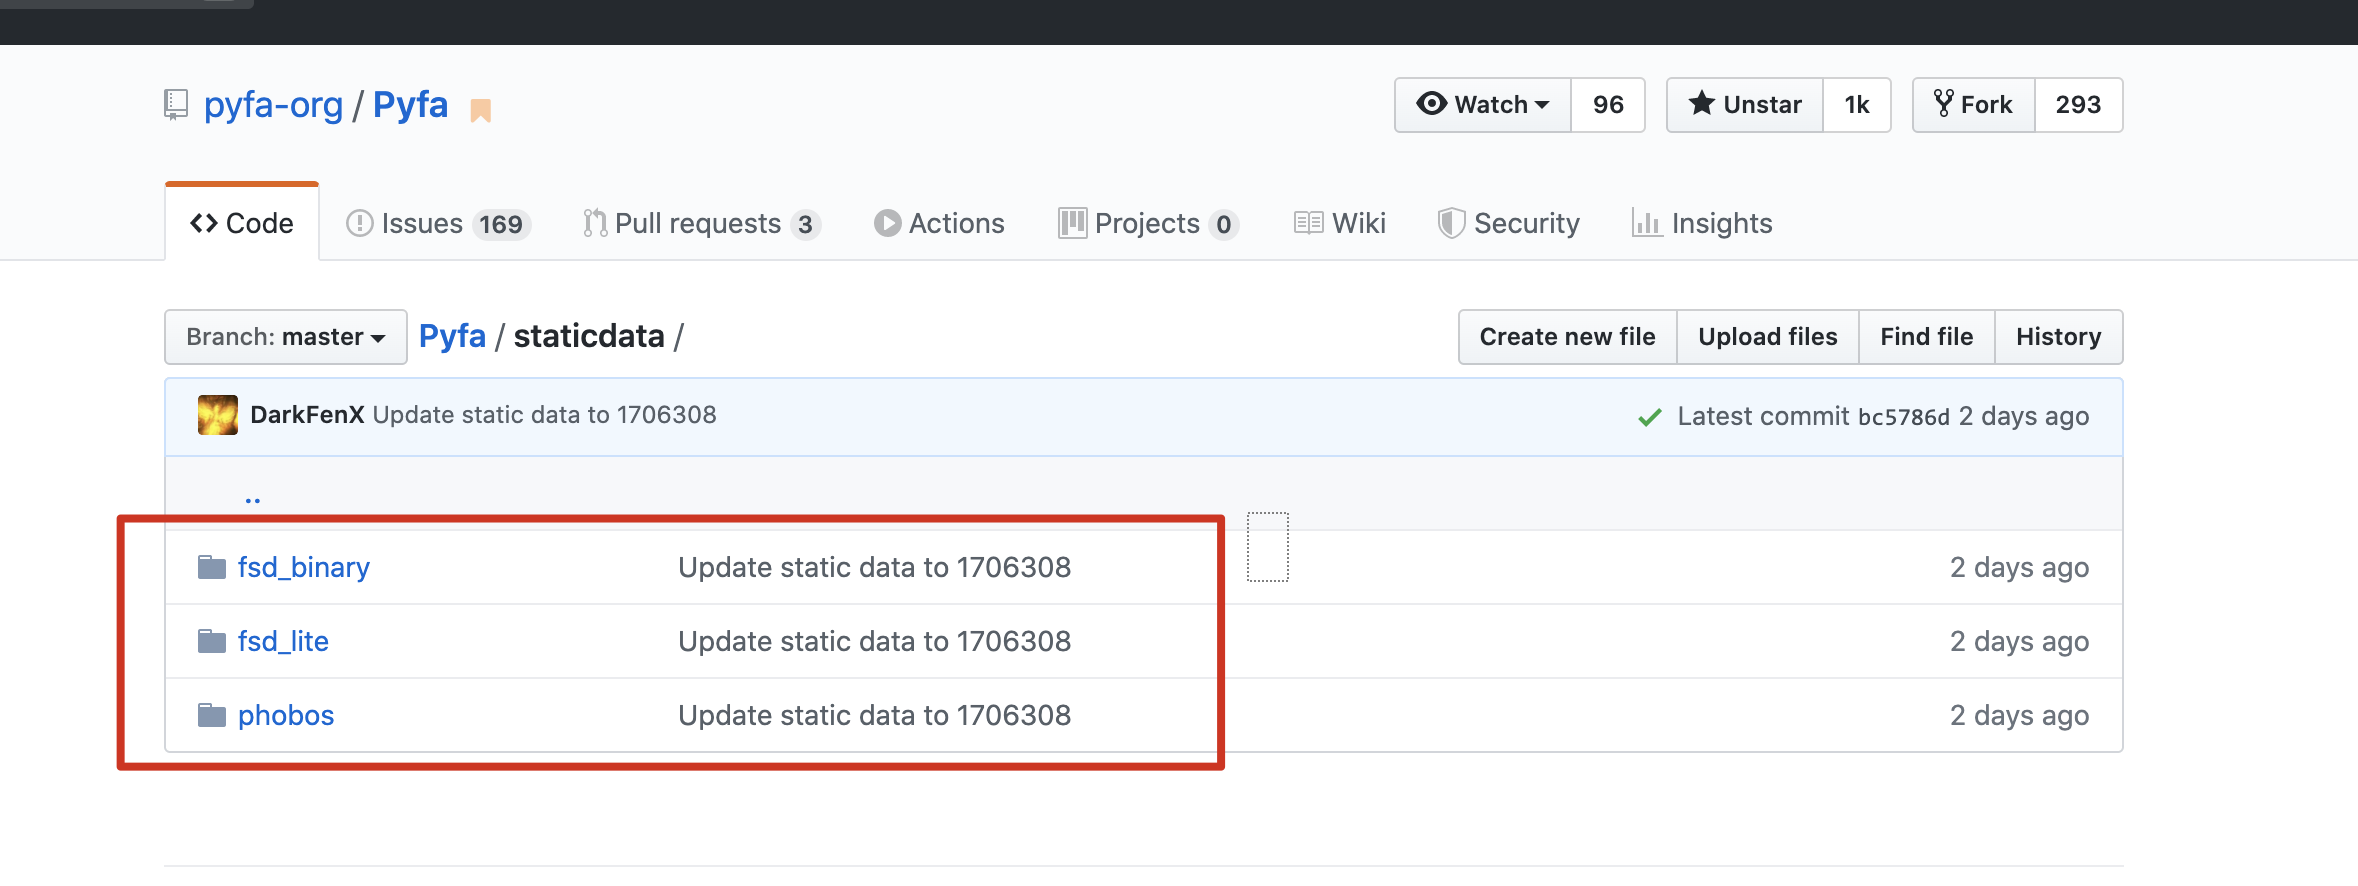
Task: Open the Pyfa repository name link in header
Action: point(410,105)
